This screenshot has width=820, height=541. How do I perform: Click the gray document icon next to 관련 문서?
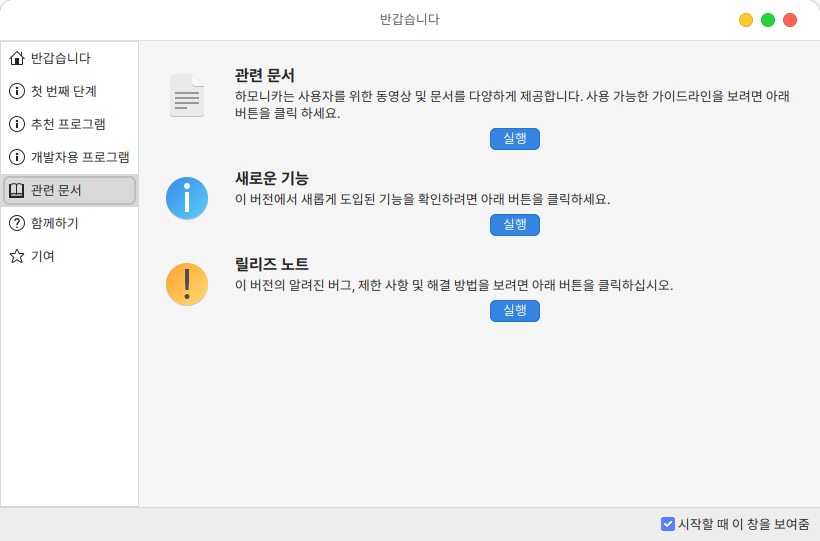187,95
